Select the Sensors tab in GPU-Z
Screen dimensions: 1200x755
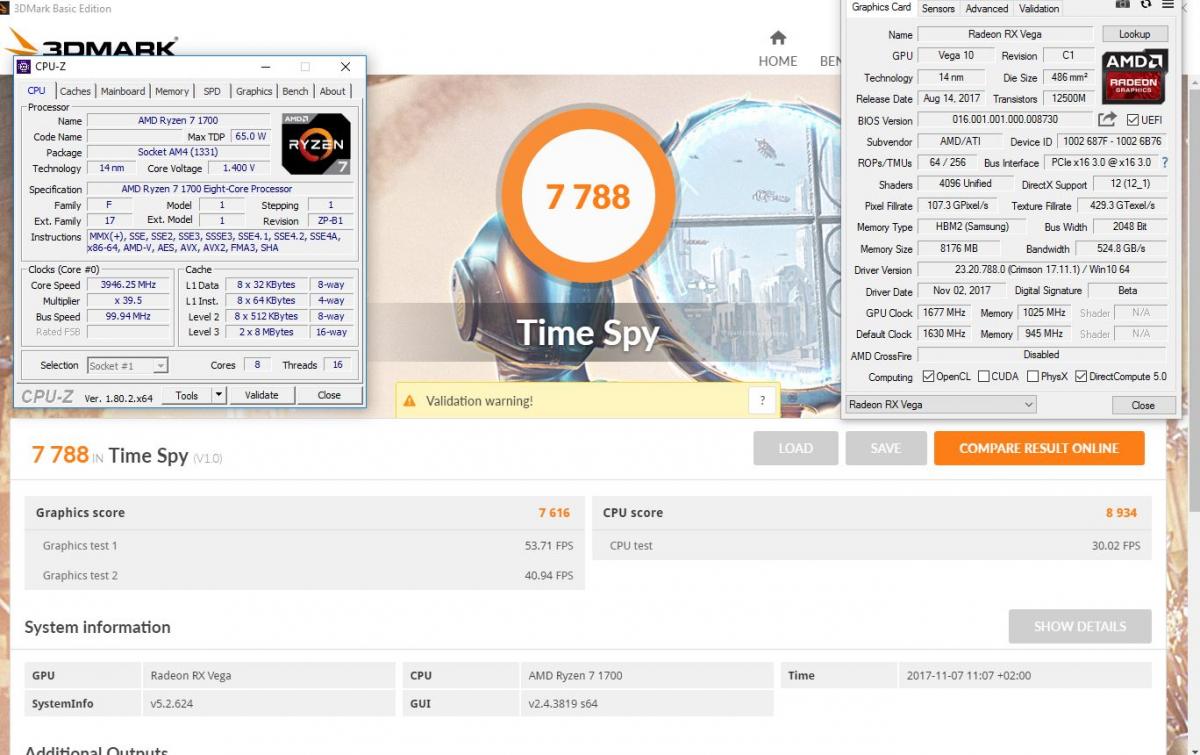point(938,8)
